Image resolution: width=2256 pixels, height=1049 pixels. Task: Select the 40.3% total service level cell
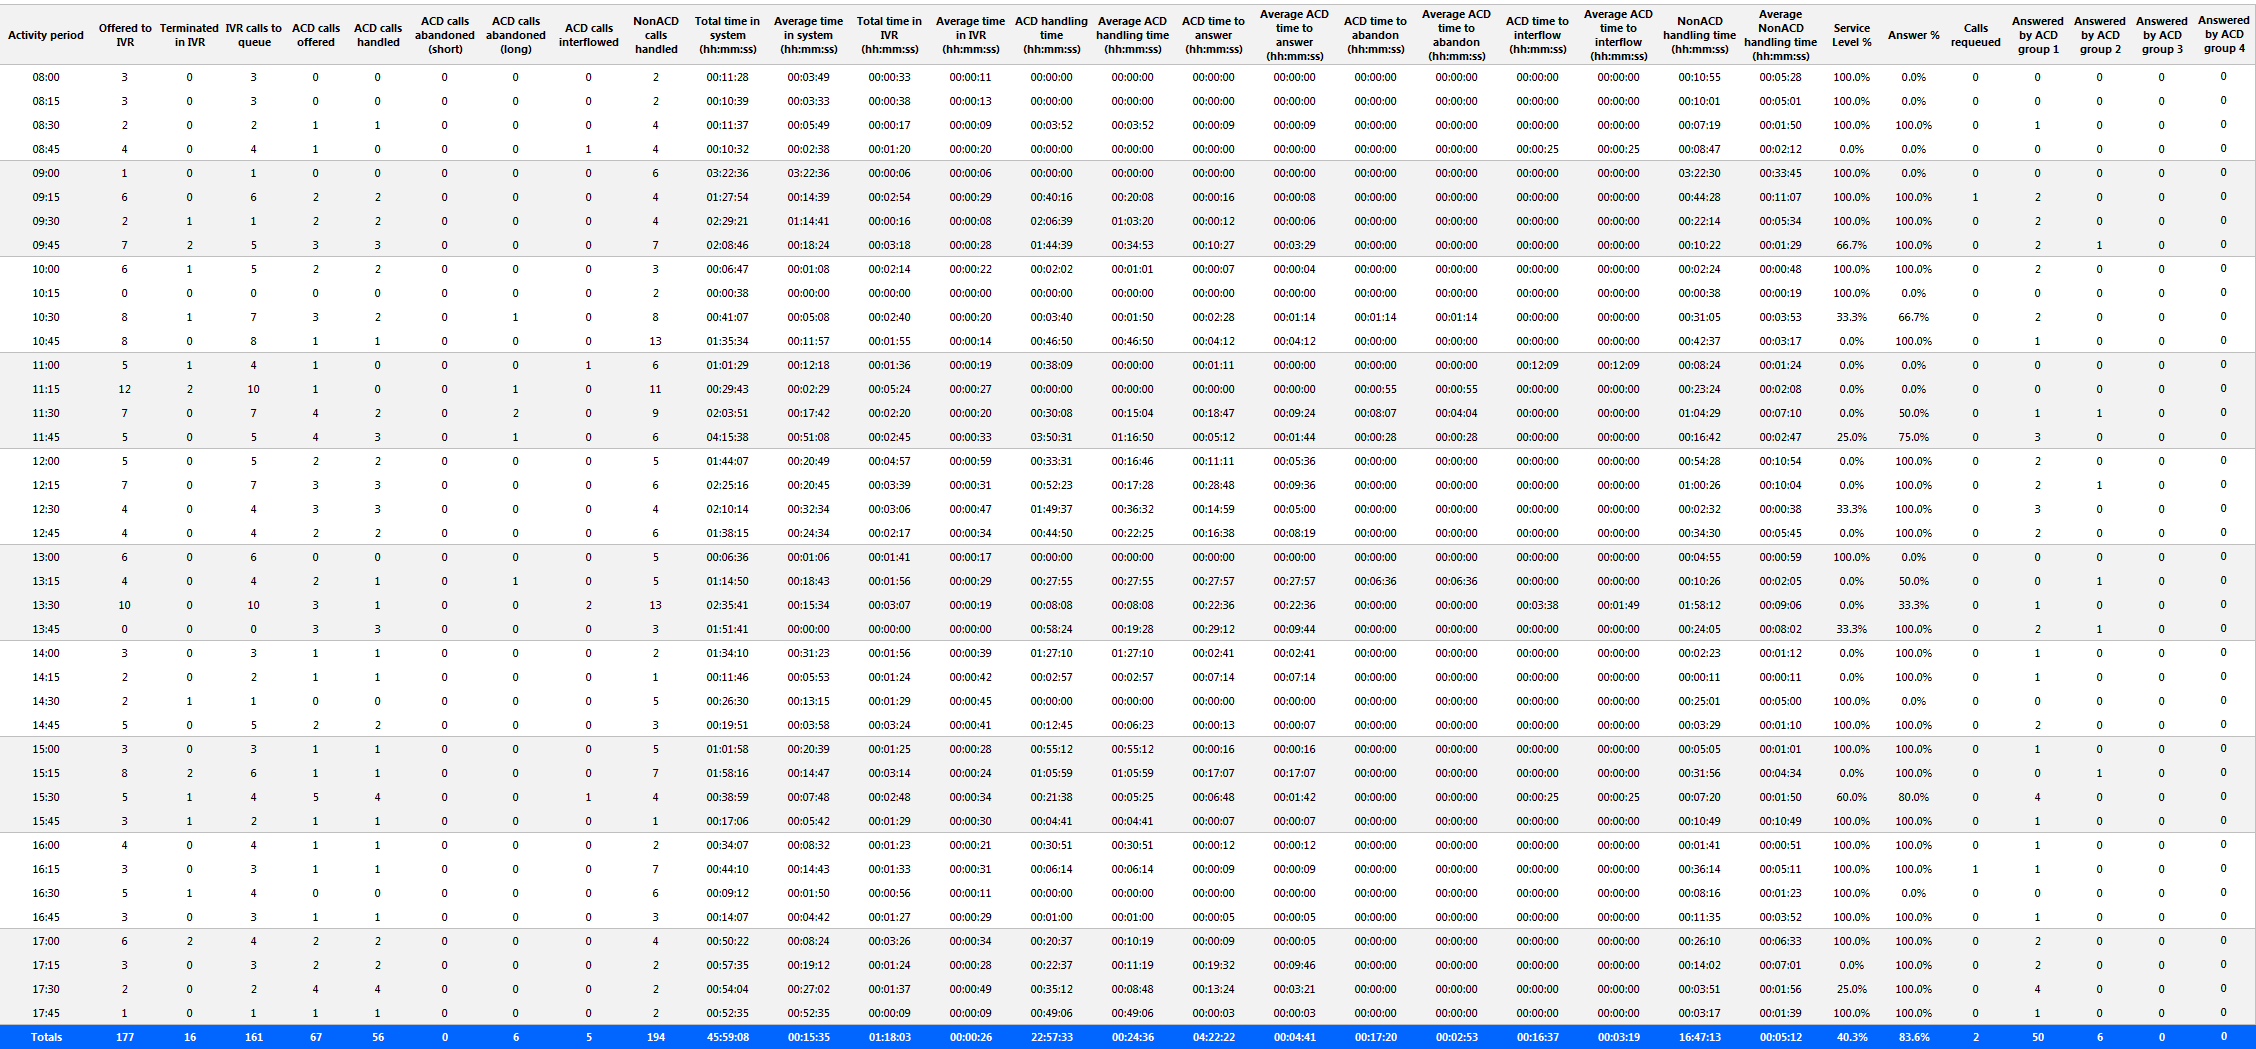pyautogui.click(x=1852, y=1037)
